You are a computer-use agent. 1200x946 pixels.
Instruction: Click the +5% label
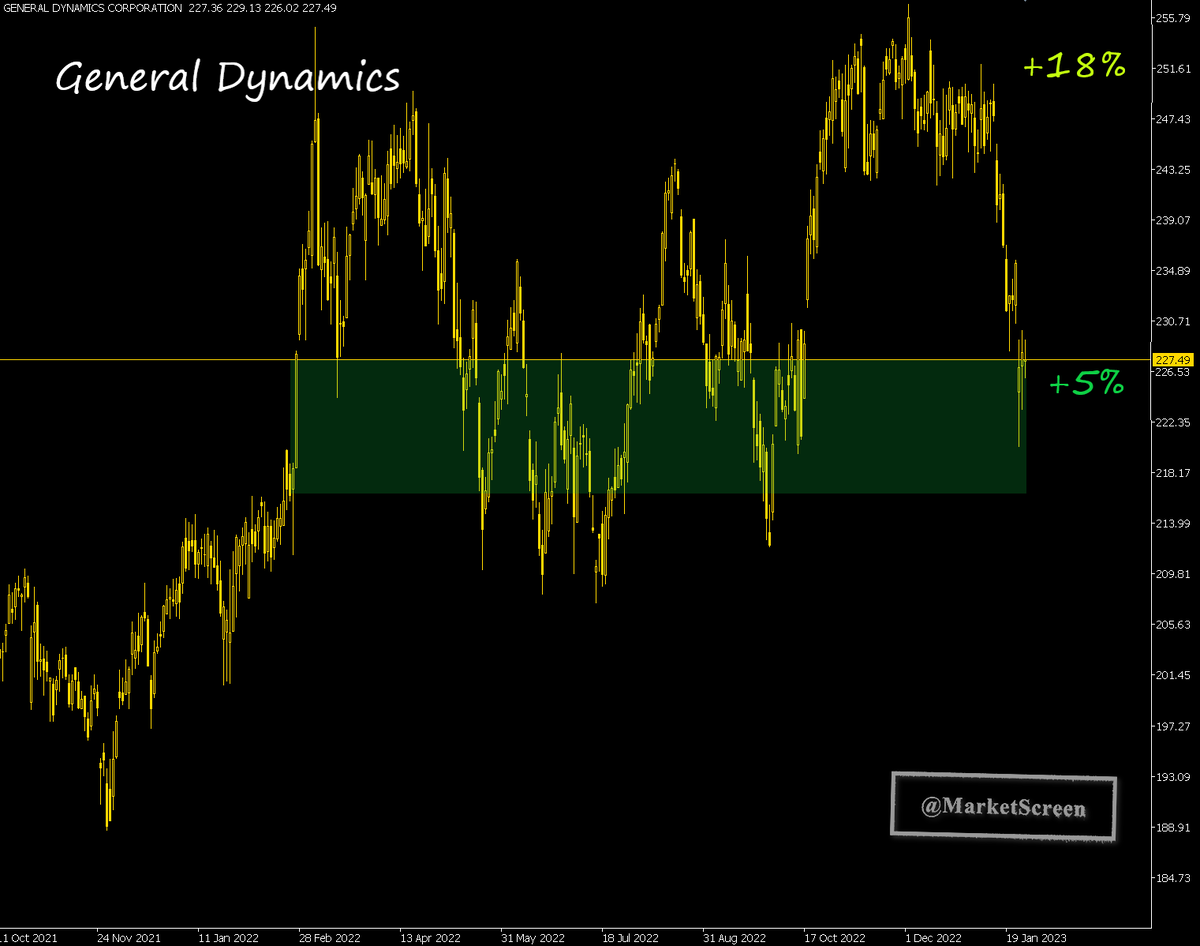tap(1086, 383)
